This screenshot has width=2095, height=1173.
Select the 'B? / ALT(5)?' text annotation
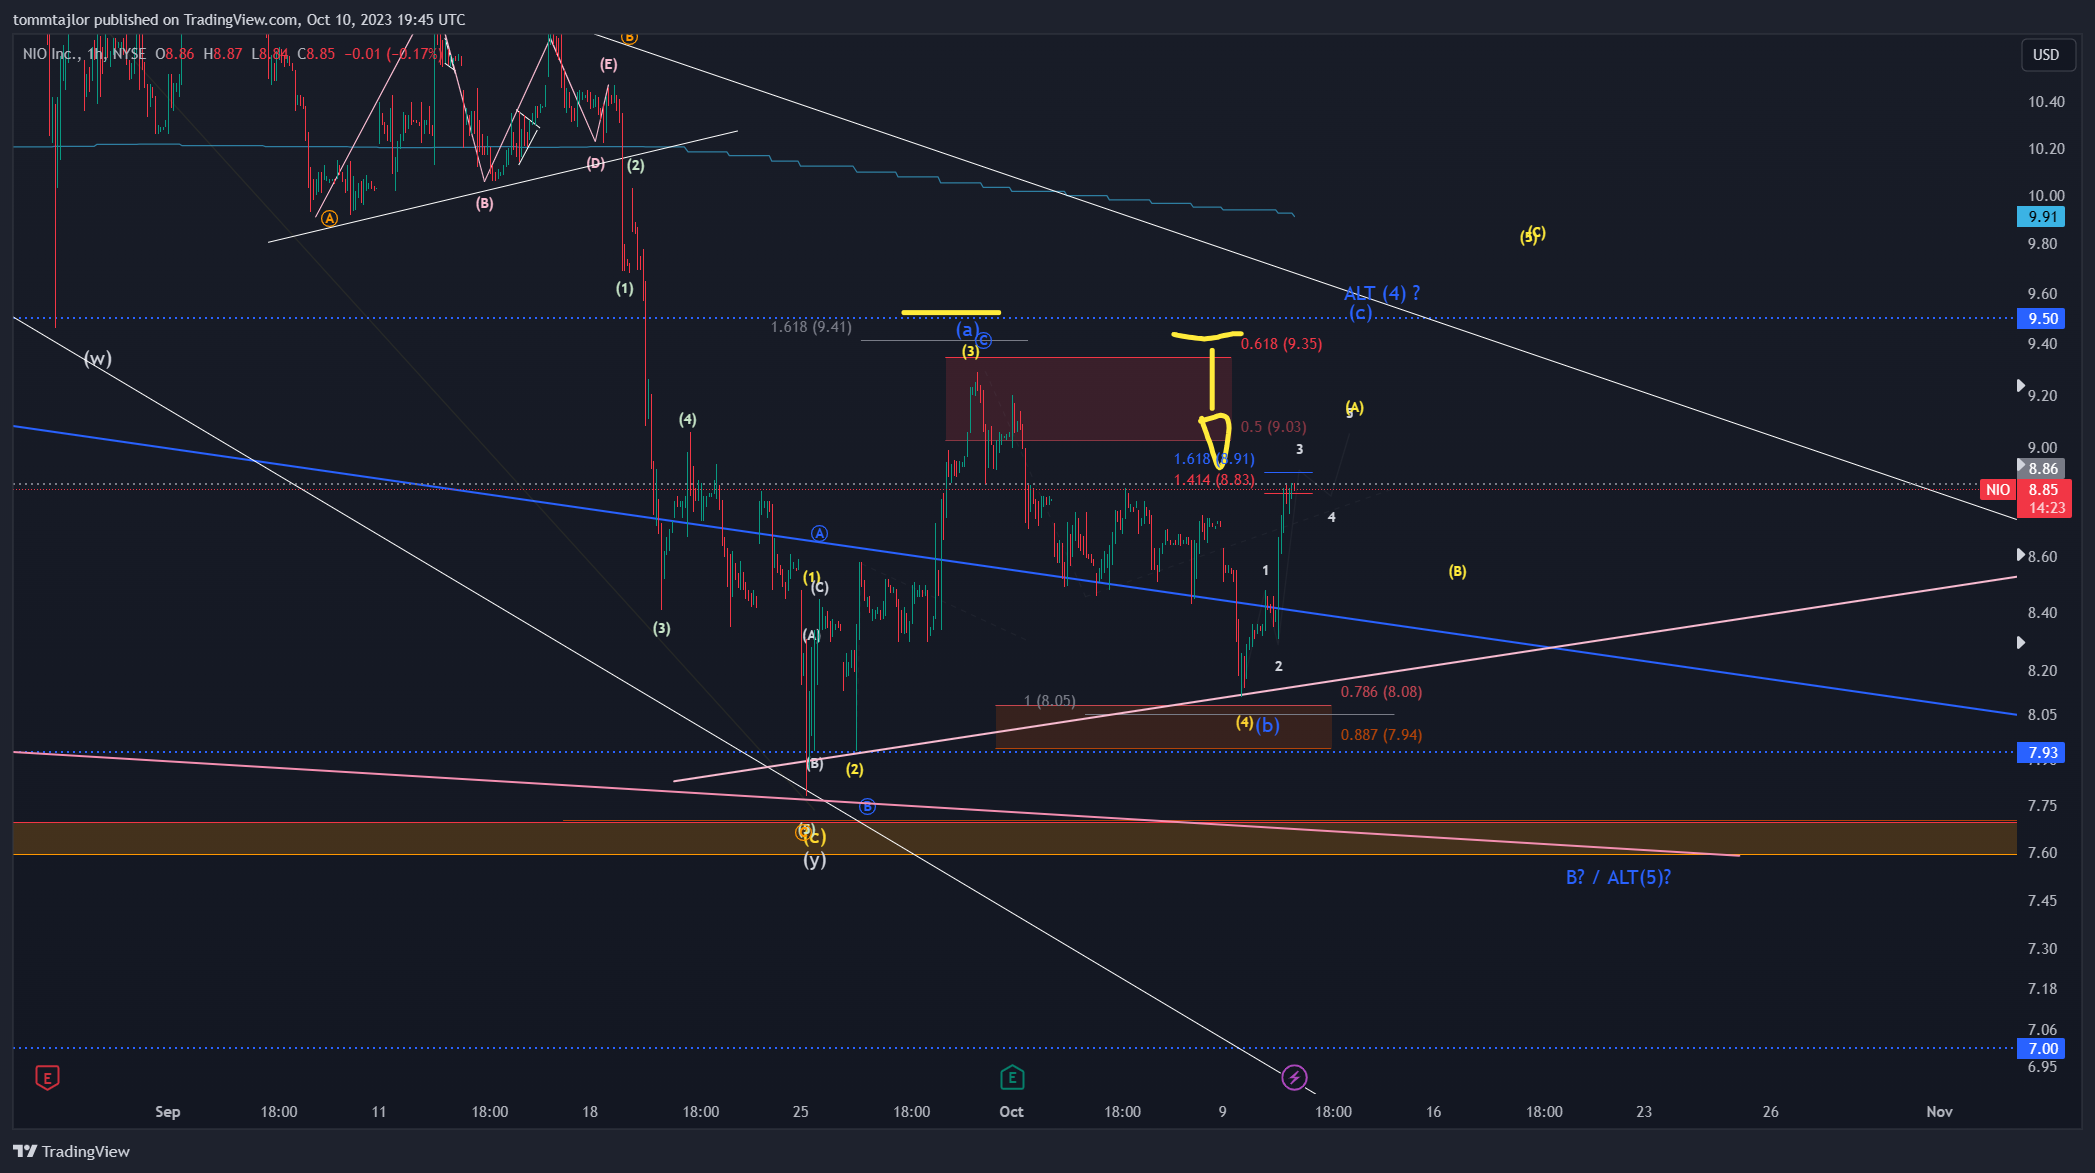pos(1618,877)
